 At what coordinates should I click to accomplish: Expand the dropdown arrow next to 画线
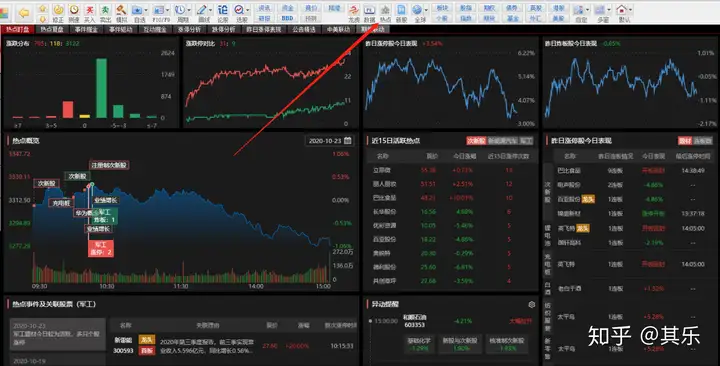tap(211, 10)
